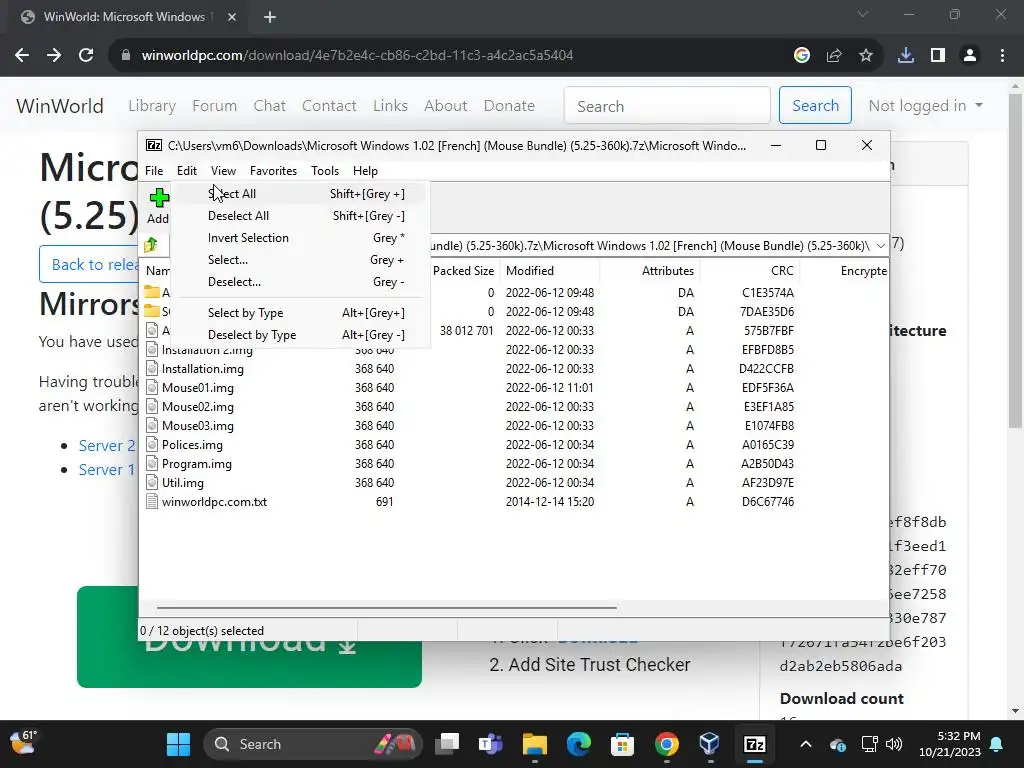Click the Mouse01.img file icon
Screen dimensions: 1024x768
[152, 387]
